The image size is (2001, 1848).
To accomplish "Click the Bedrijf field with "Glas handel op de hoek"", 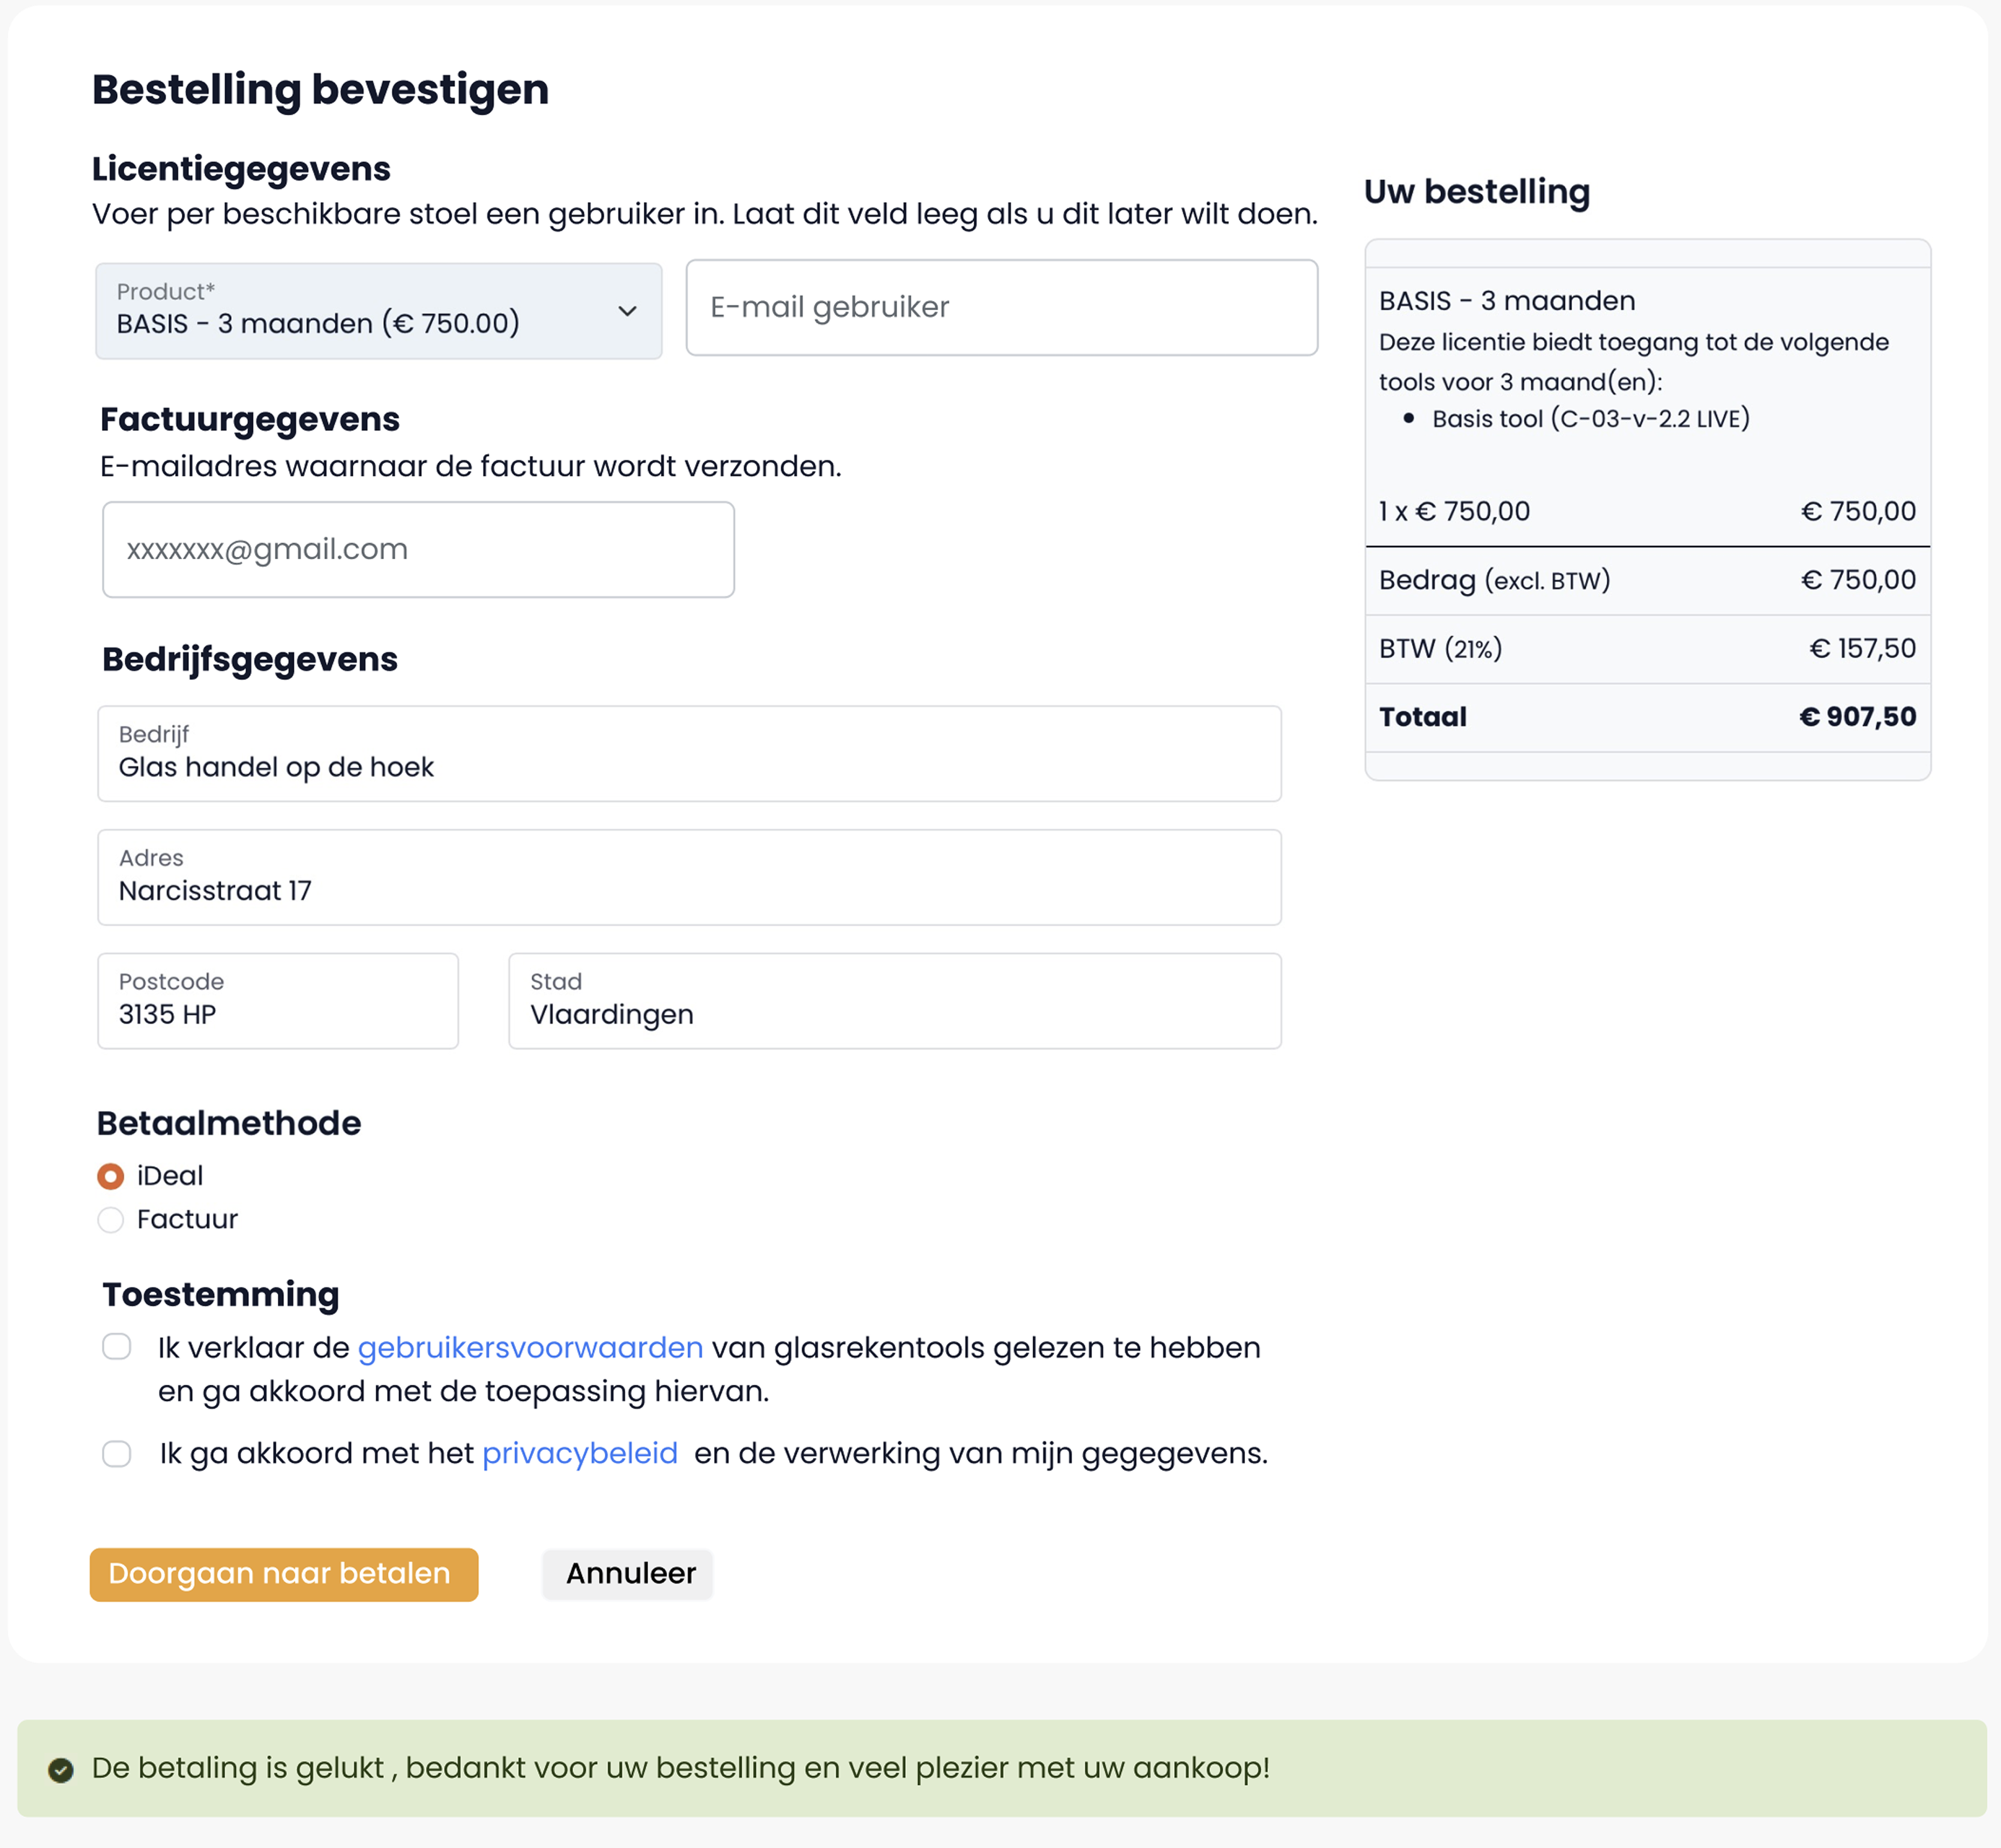I will click(x=689, y=753).
